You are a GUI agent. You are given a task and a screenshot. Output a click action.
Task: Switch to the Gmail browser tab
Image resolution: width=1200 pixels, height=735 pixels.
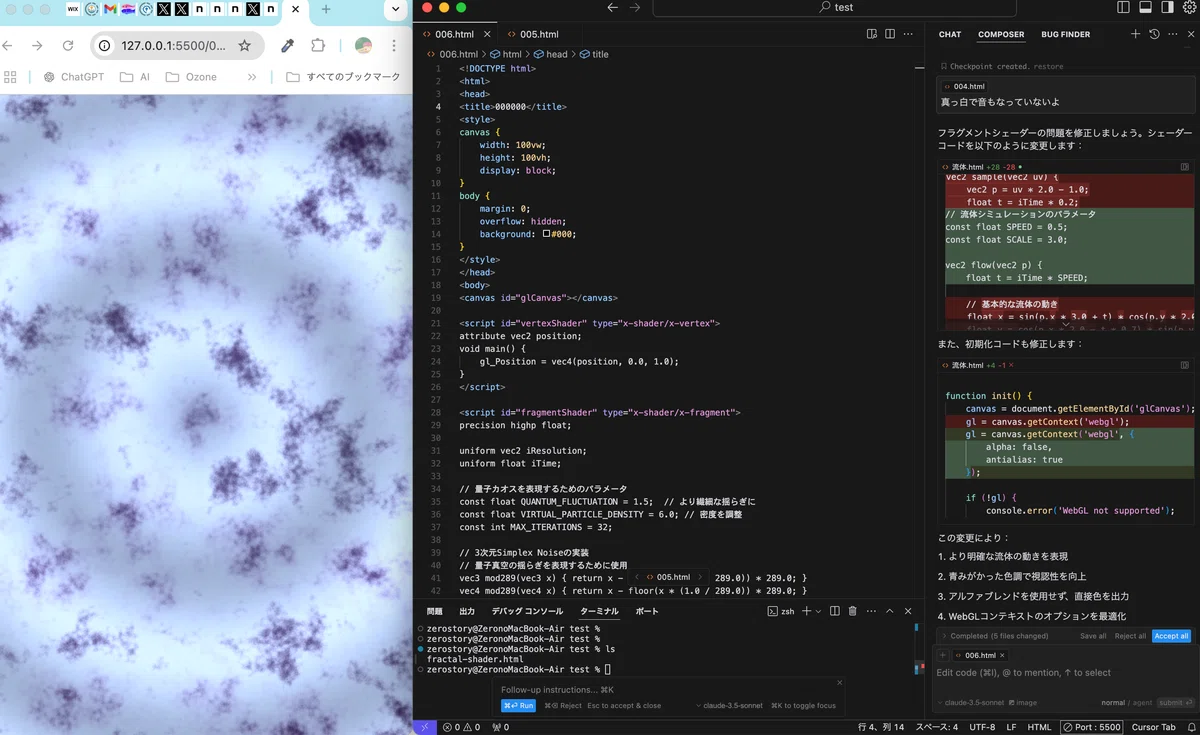[110, 9]
